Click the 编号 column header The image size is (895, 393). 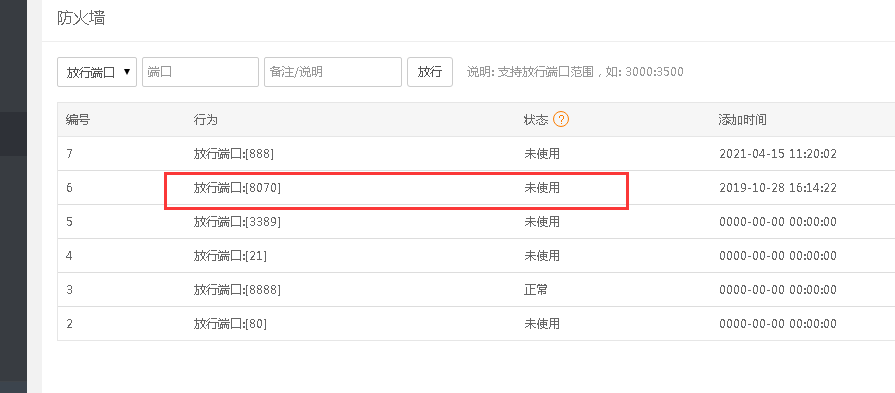point(78,120)
